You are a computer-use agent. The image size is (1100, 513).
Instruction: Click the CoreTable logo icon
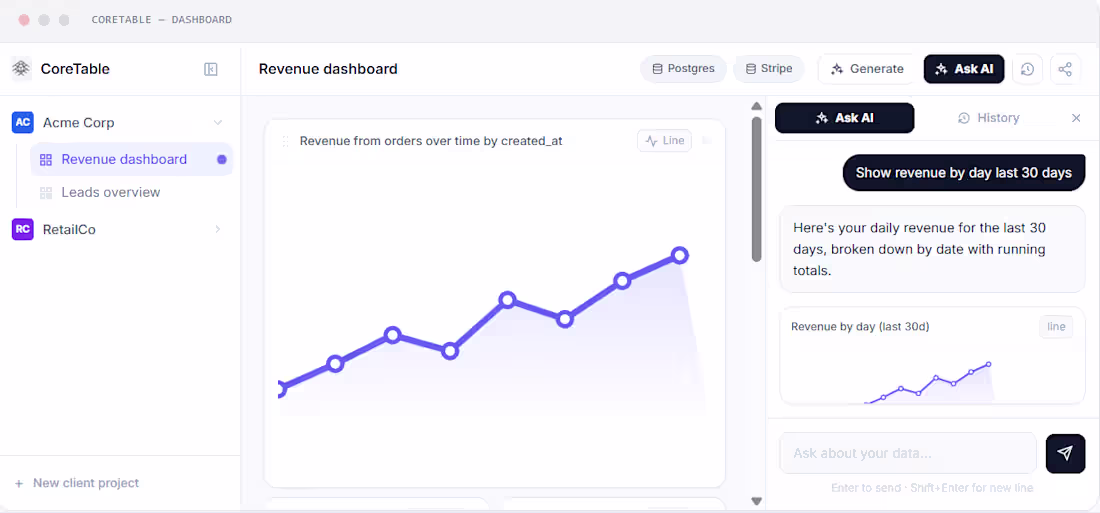pyautogui.click(x=22, y=69)
